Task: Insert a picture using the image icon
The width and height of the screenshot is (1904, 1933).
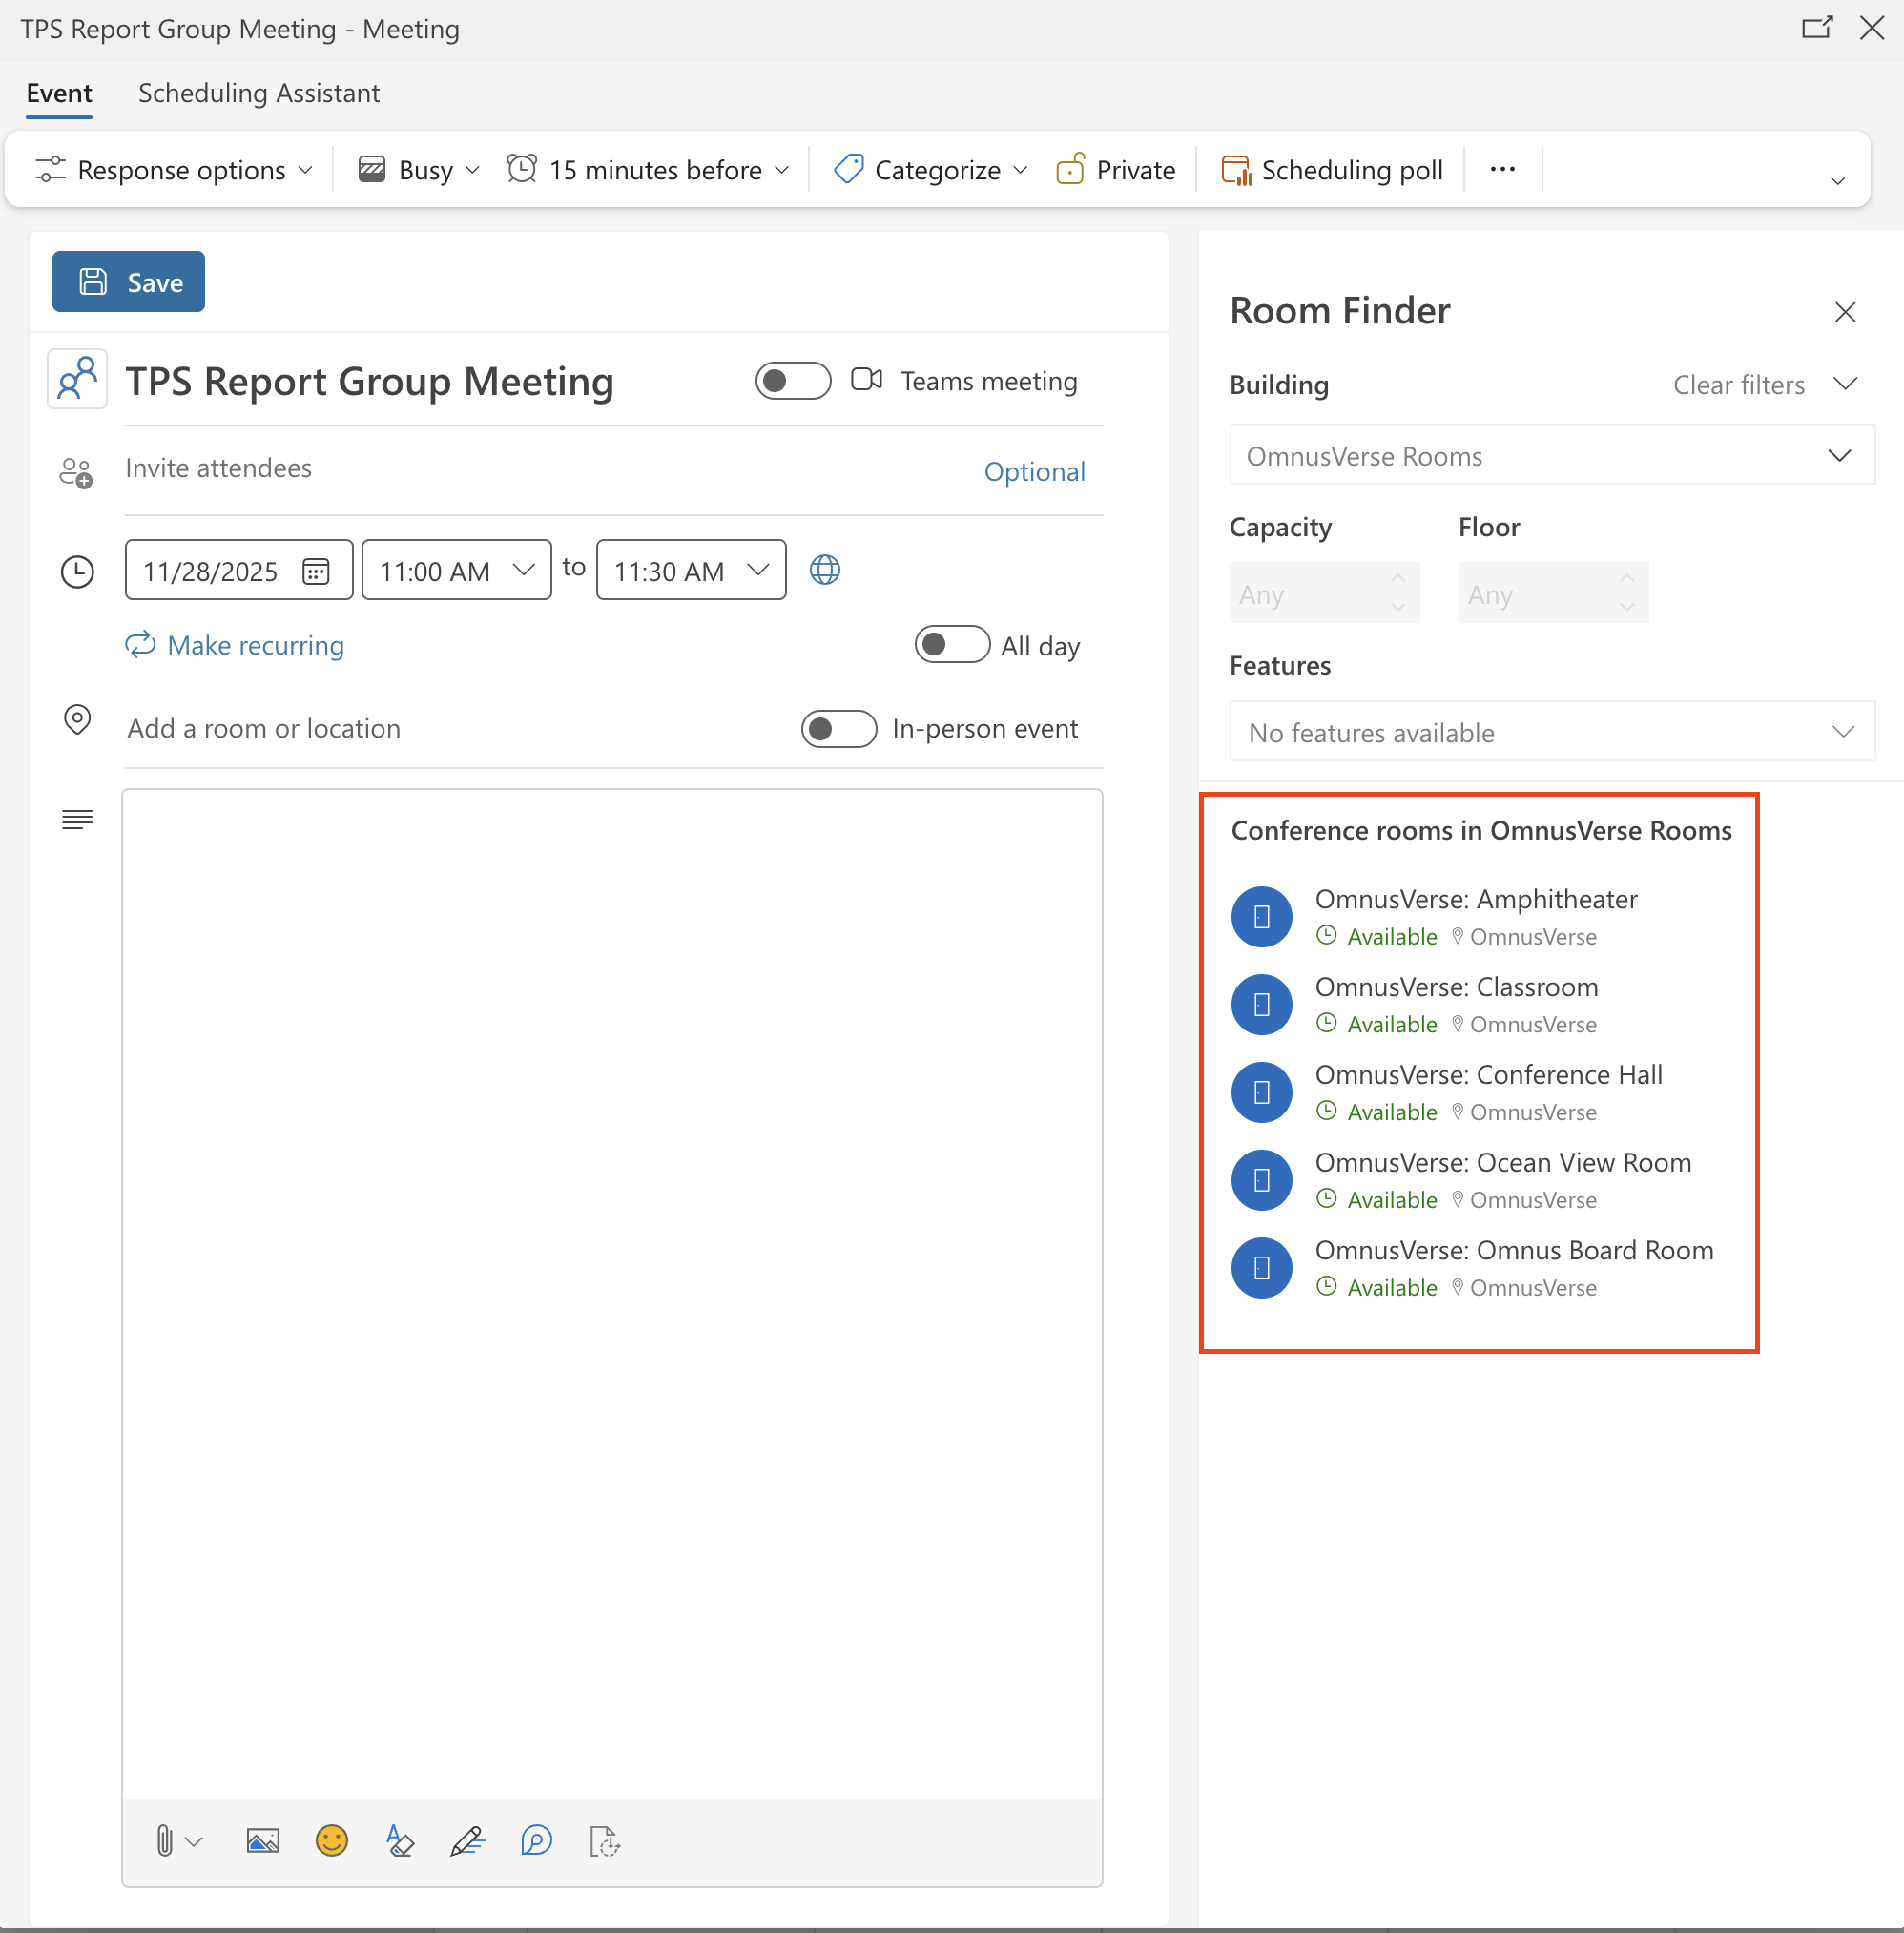Action: click(263, 1841)
